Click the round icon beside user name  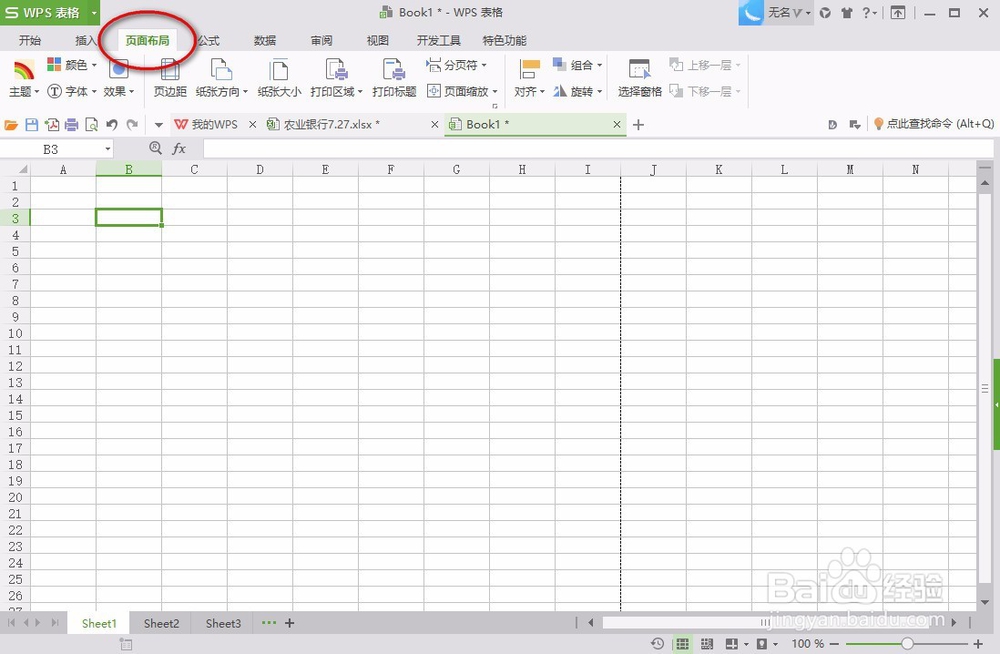825,13
